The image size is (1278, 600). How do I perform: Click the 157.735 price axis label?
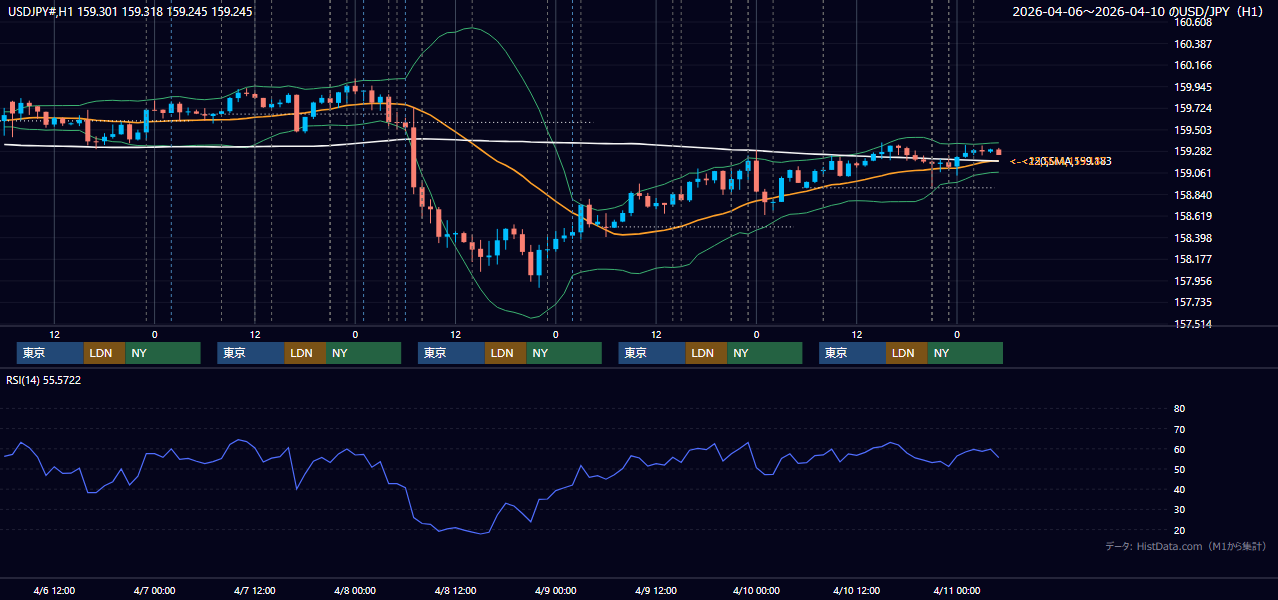pos(1193,302)
